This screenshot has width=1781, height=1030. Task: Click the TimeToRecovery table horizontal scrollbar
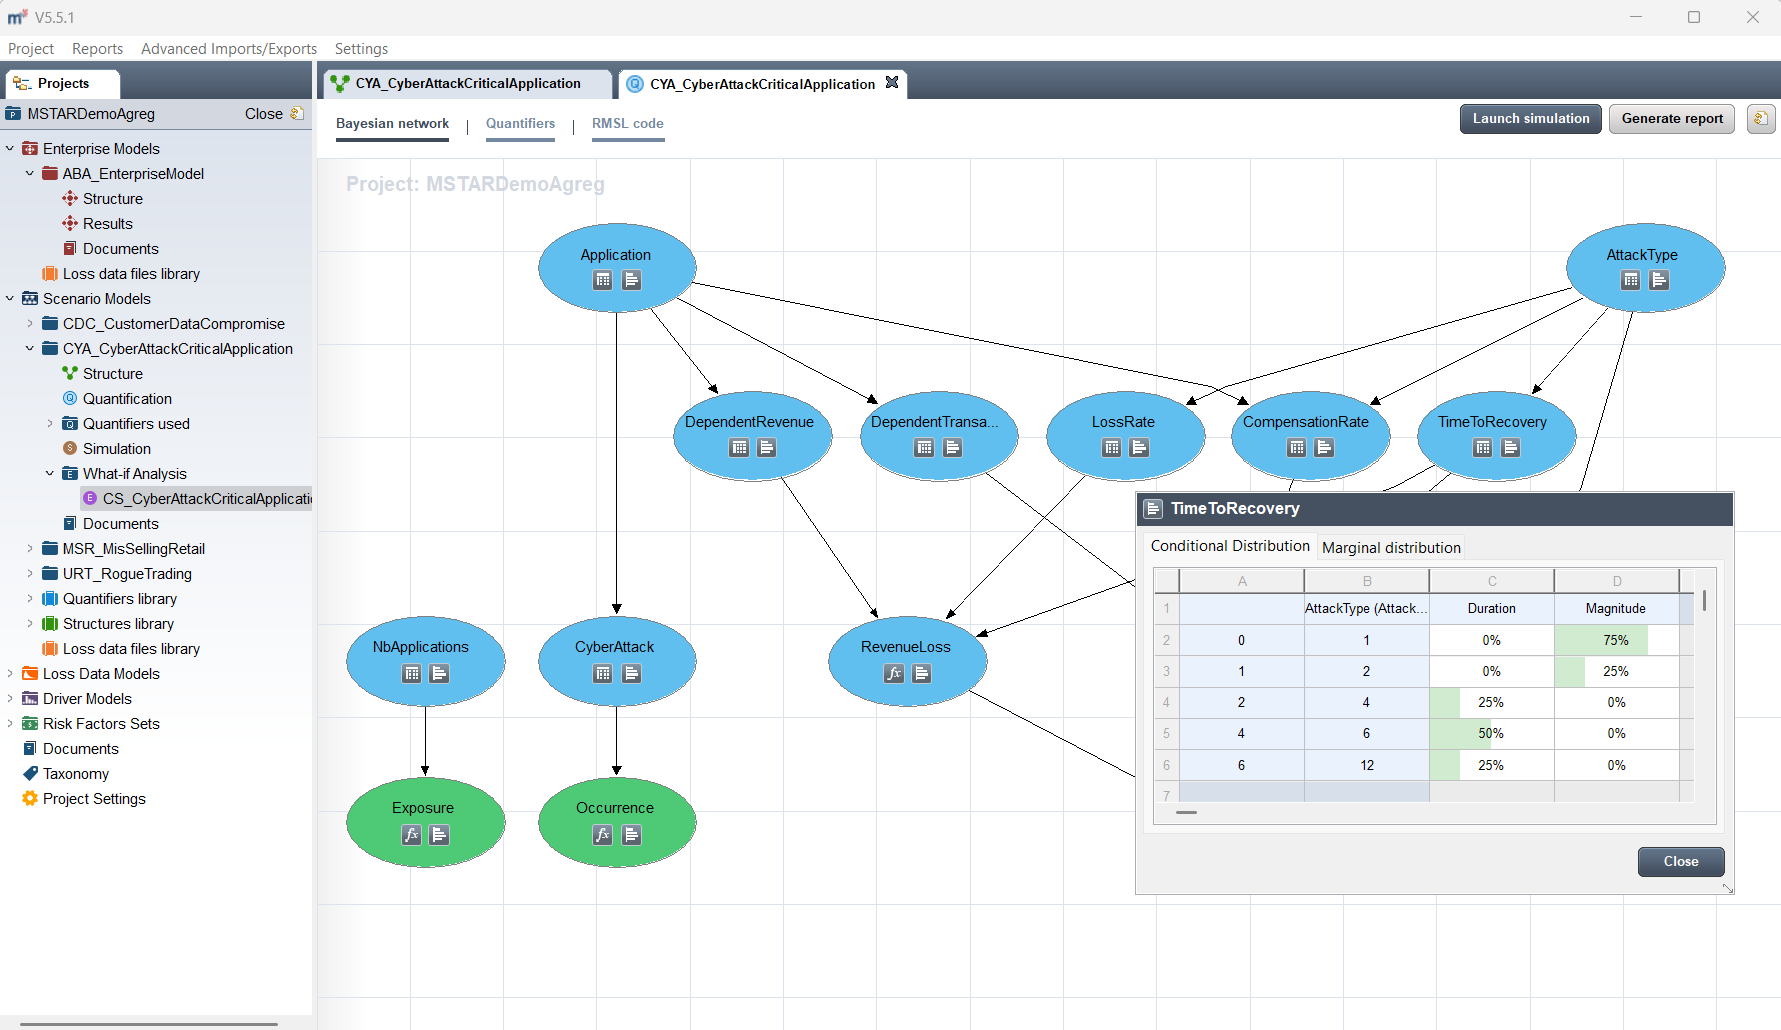click(1187, 813)
